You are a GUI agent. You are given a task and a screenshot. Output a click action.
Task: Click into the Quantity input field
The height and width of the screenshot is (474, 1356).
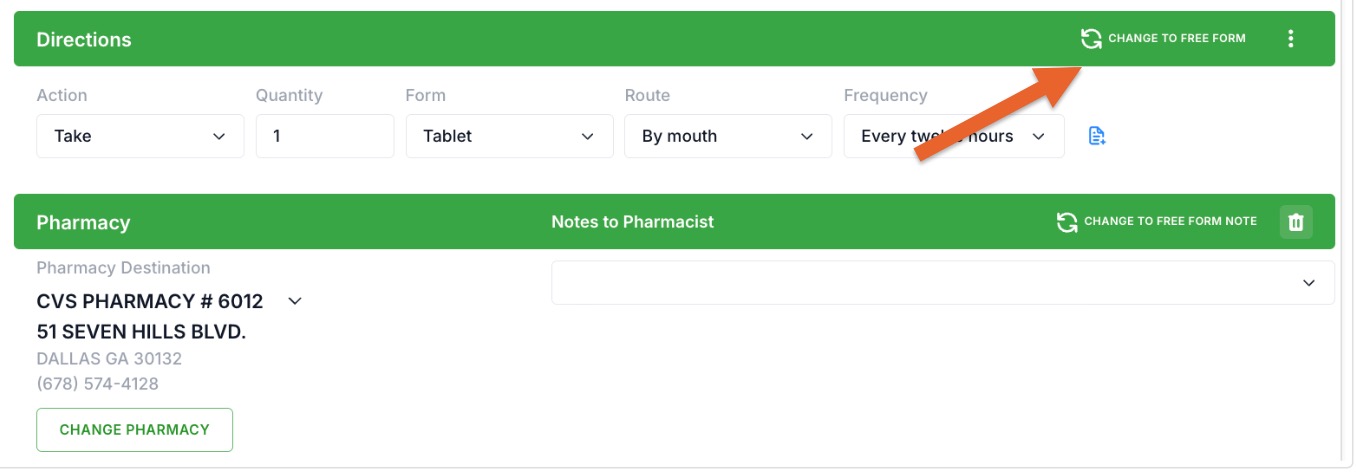325,136
